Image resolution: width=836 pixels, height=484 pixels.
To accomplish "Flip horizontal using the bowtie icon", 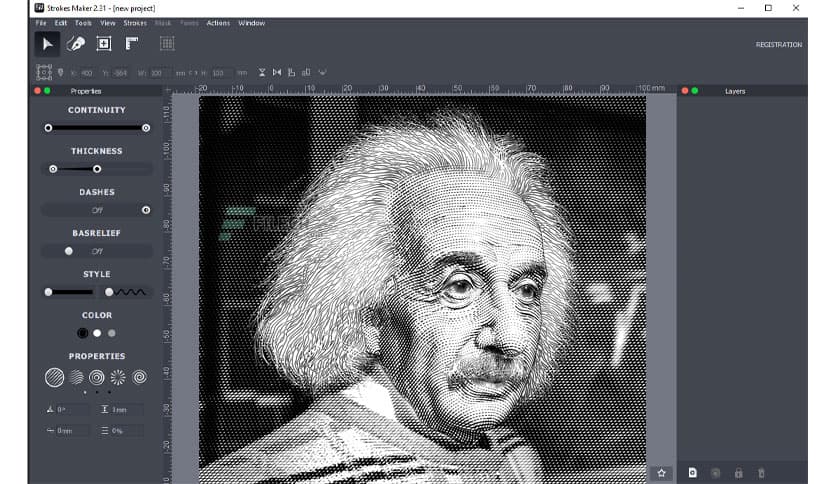I will [277, 72].
